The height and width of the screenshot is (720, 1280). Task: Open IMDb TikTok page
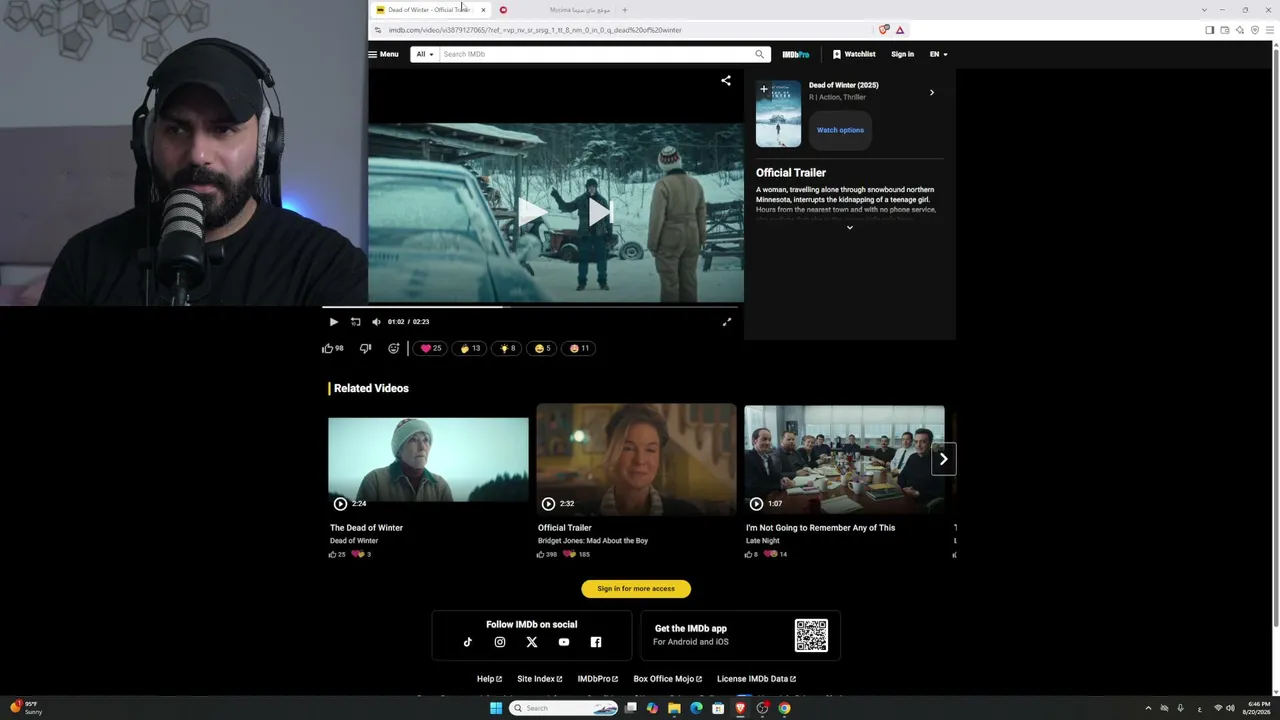(468, 642)
